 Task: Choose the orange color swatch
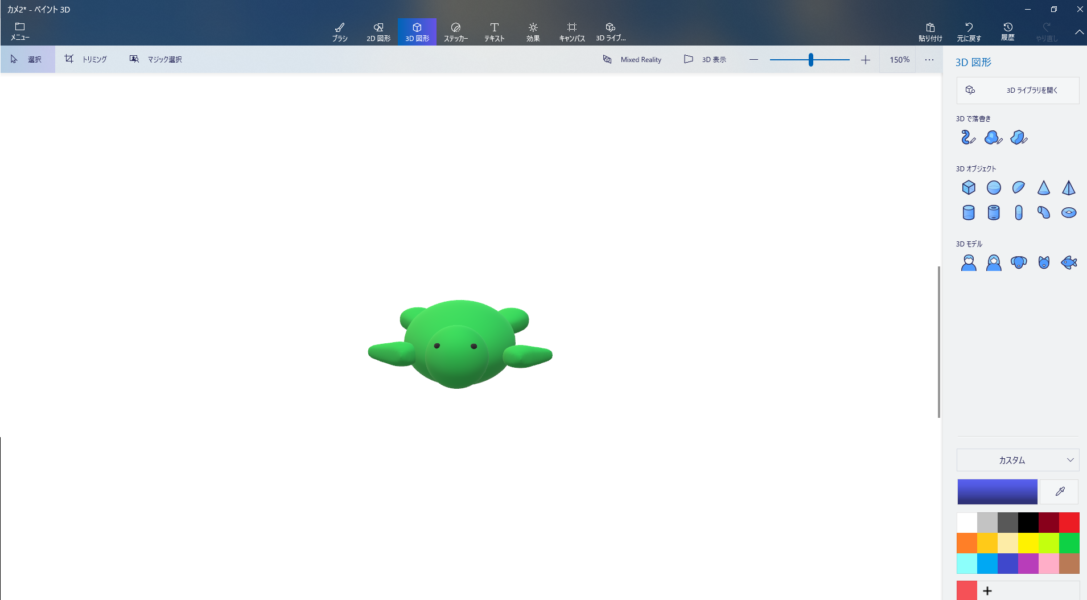click(966, 543)
